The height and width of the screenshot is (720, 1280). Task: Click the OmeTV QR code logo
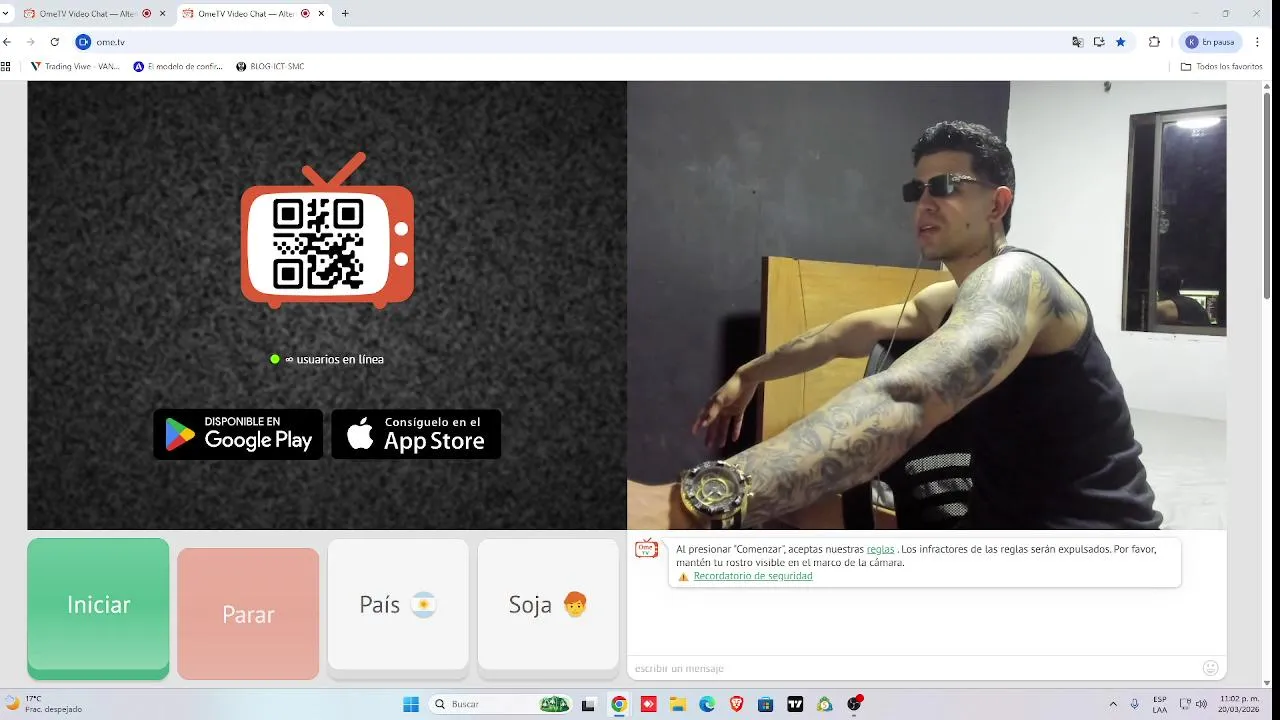pos(327,230)
